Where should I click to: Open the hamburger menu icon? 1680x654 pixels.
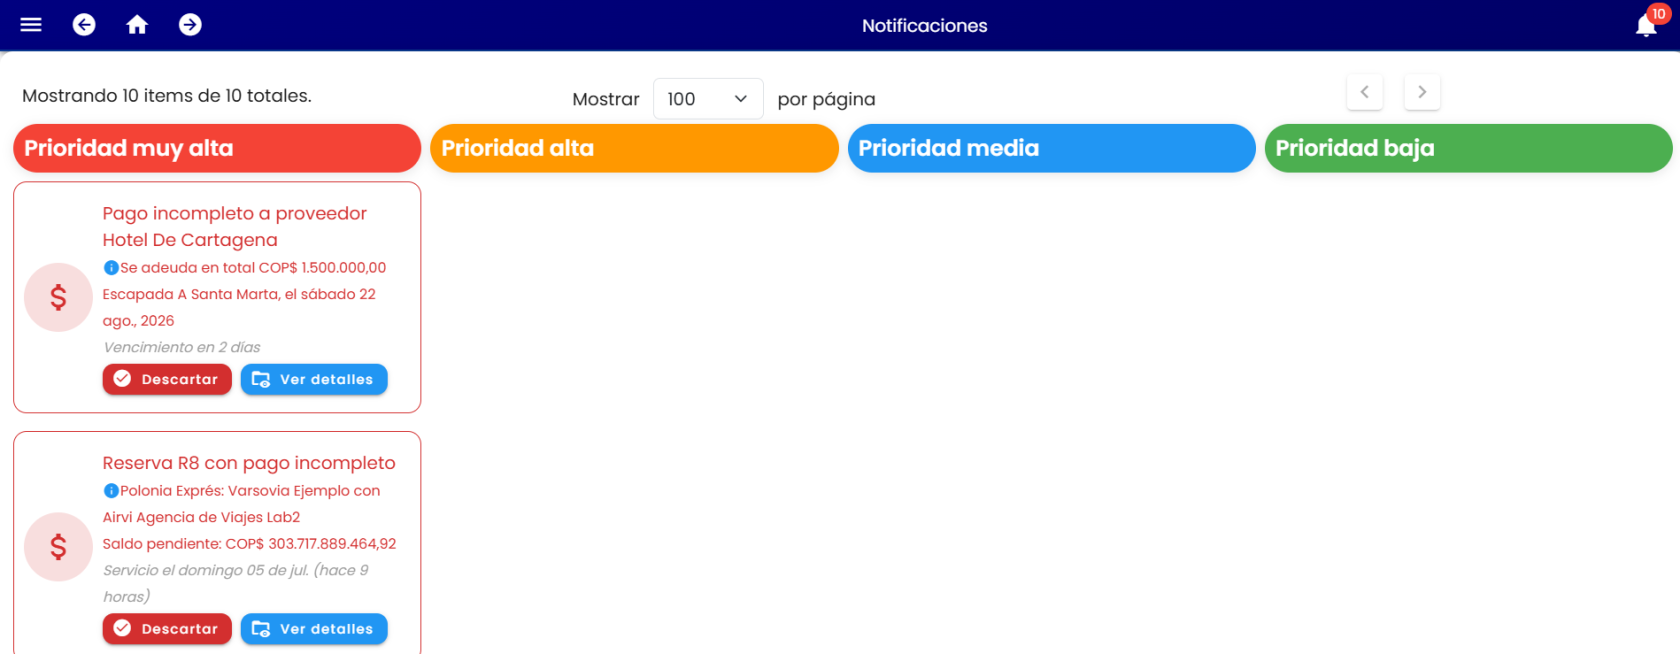click(x=31, y=25)
